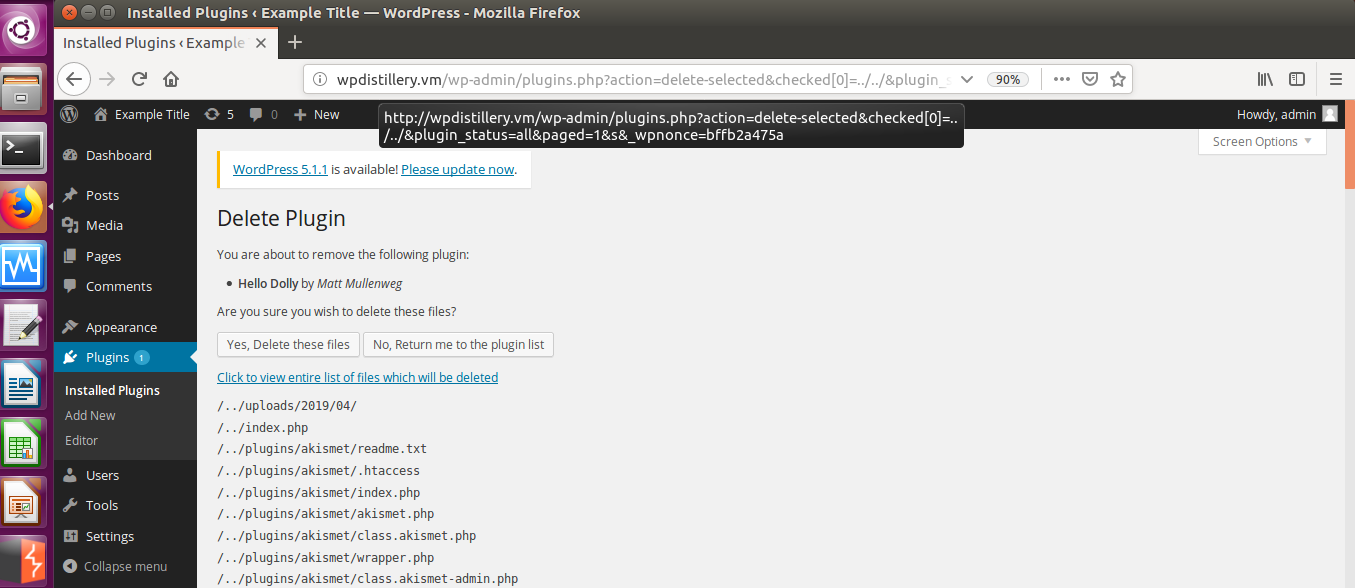
Task: Open a new Firefox tab
Action: coord(295,42)
